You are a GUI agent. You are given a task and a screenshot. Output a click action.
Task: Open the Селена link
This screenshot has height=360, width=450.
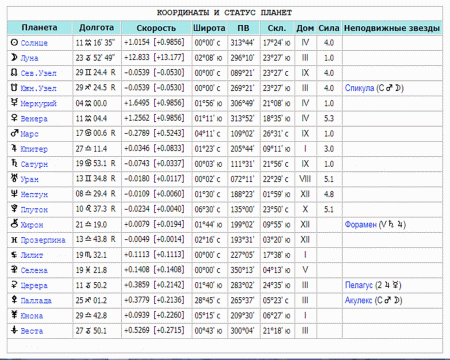(34, 270)
